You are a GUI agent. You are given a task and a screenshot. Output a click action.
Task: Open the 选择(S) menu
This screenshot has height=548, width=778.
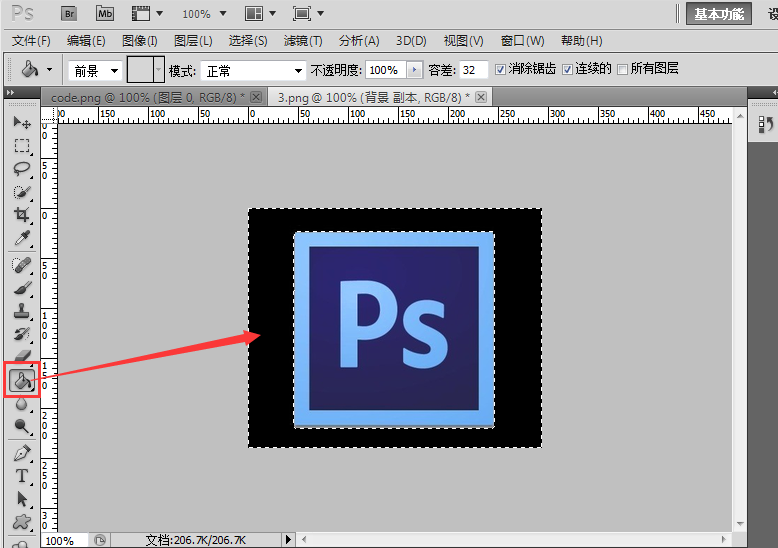248,41
